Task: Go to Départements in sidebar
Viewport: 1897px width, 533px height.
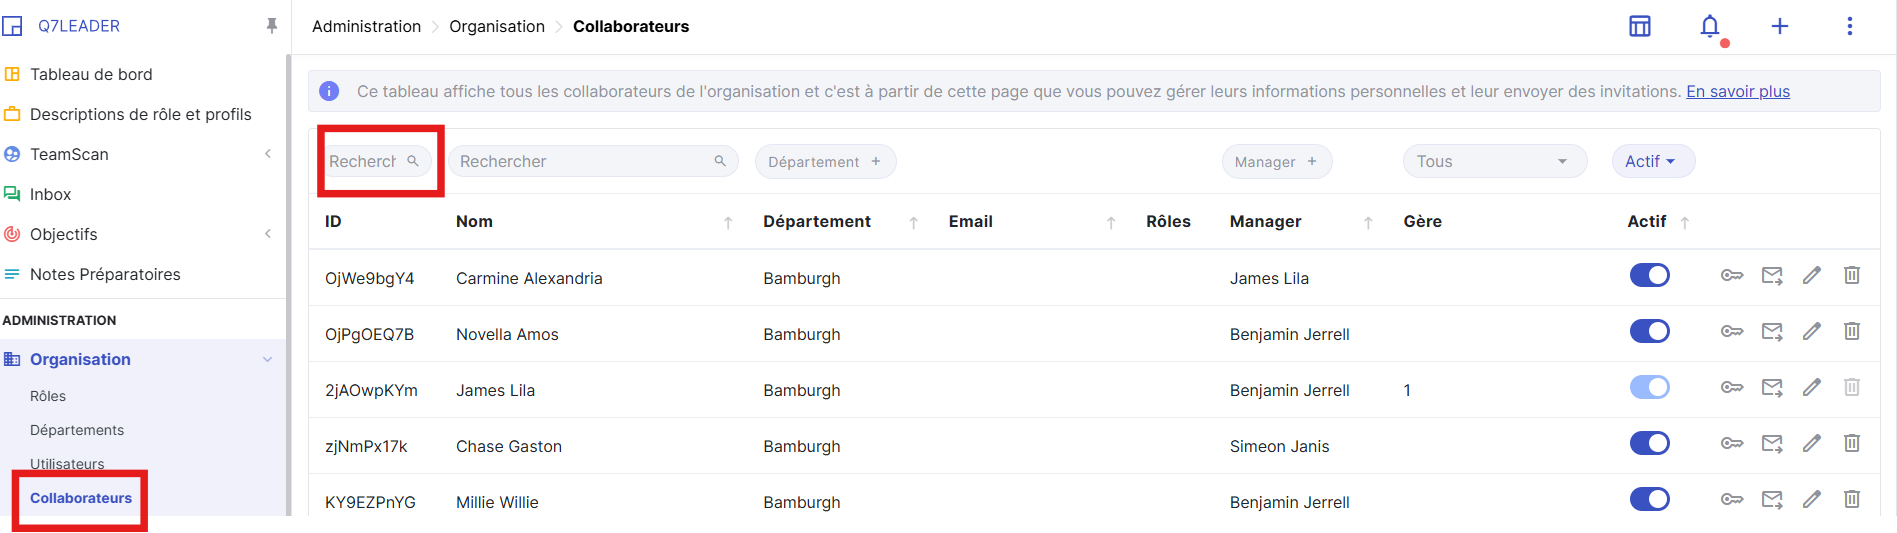Action: [77, 430]
